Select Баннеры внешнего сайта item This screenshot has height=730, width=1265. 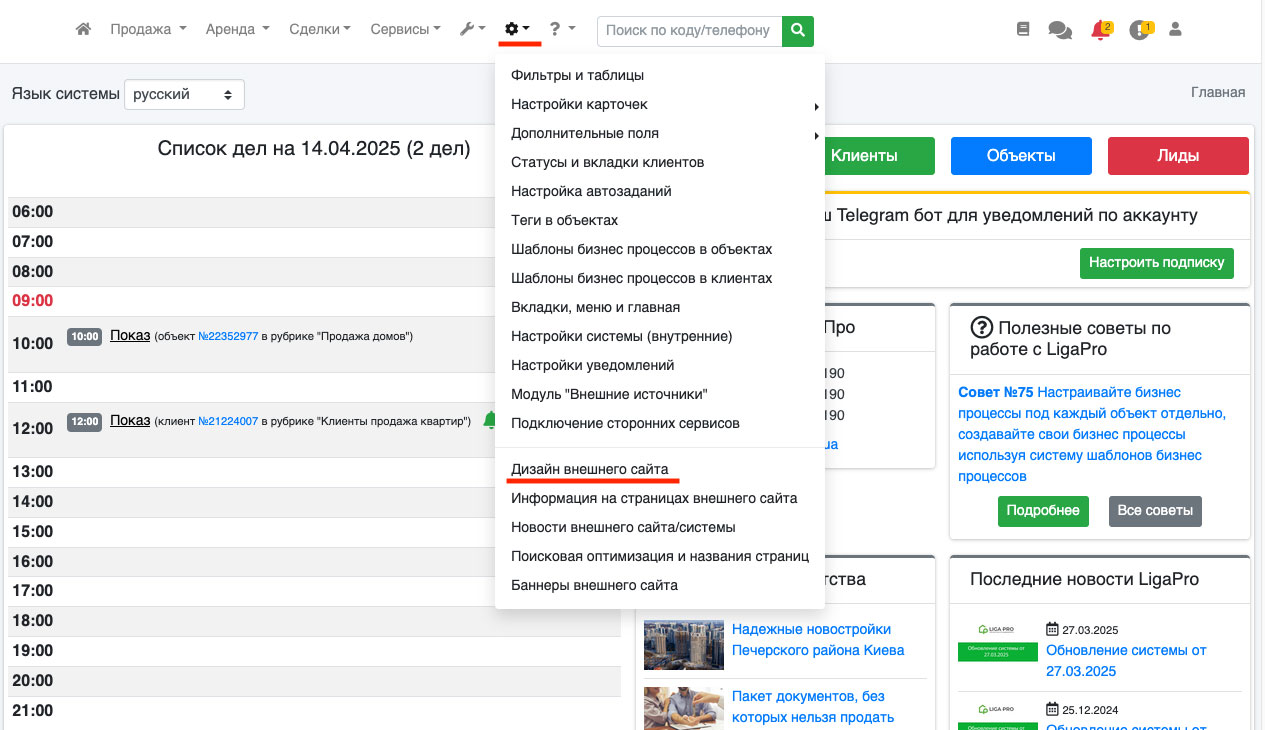(594, 585)
